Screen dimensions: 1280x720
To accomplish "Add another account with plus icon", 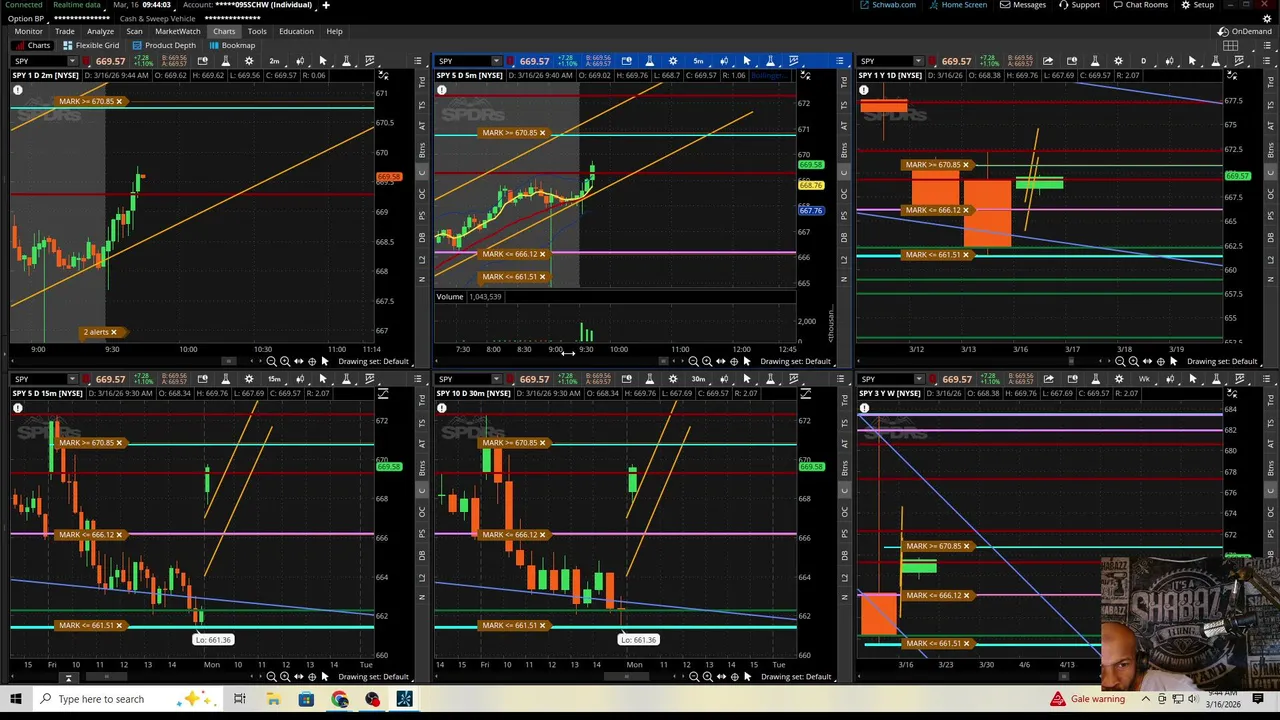I will 325,5.
